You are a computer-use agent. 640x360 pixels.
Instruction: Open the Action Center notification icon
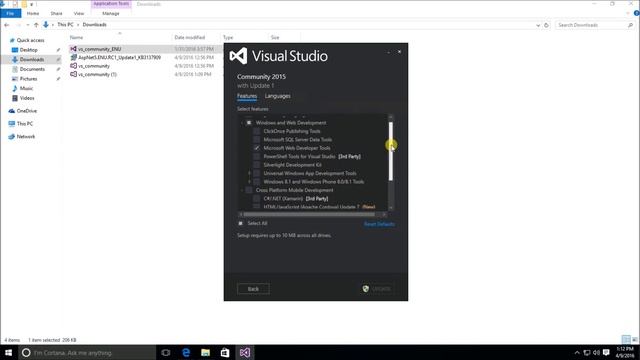click(606, 353)
